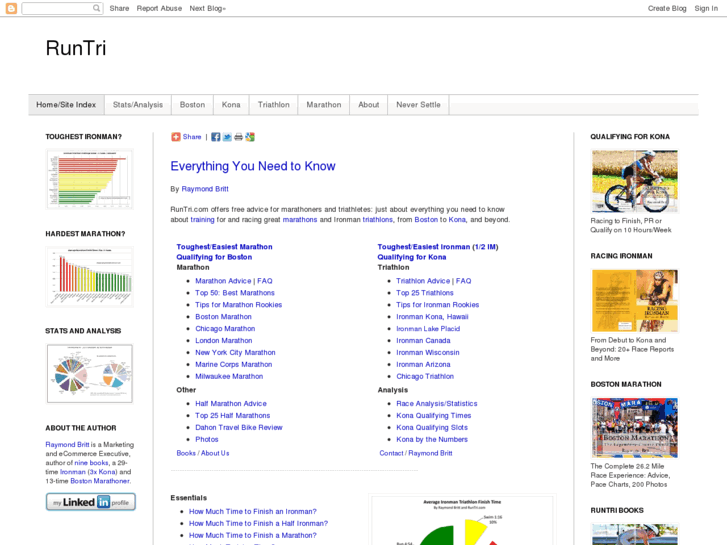This screenshot has height=545, width=727.
Task: Open the Stats/Analysis tab
Action: (138, 105)
